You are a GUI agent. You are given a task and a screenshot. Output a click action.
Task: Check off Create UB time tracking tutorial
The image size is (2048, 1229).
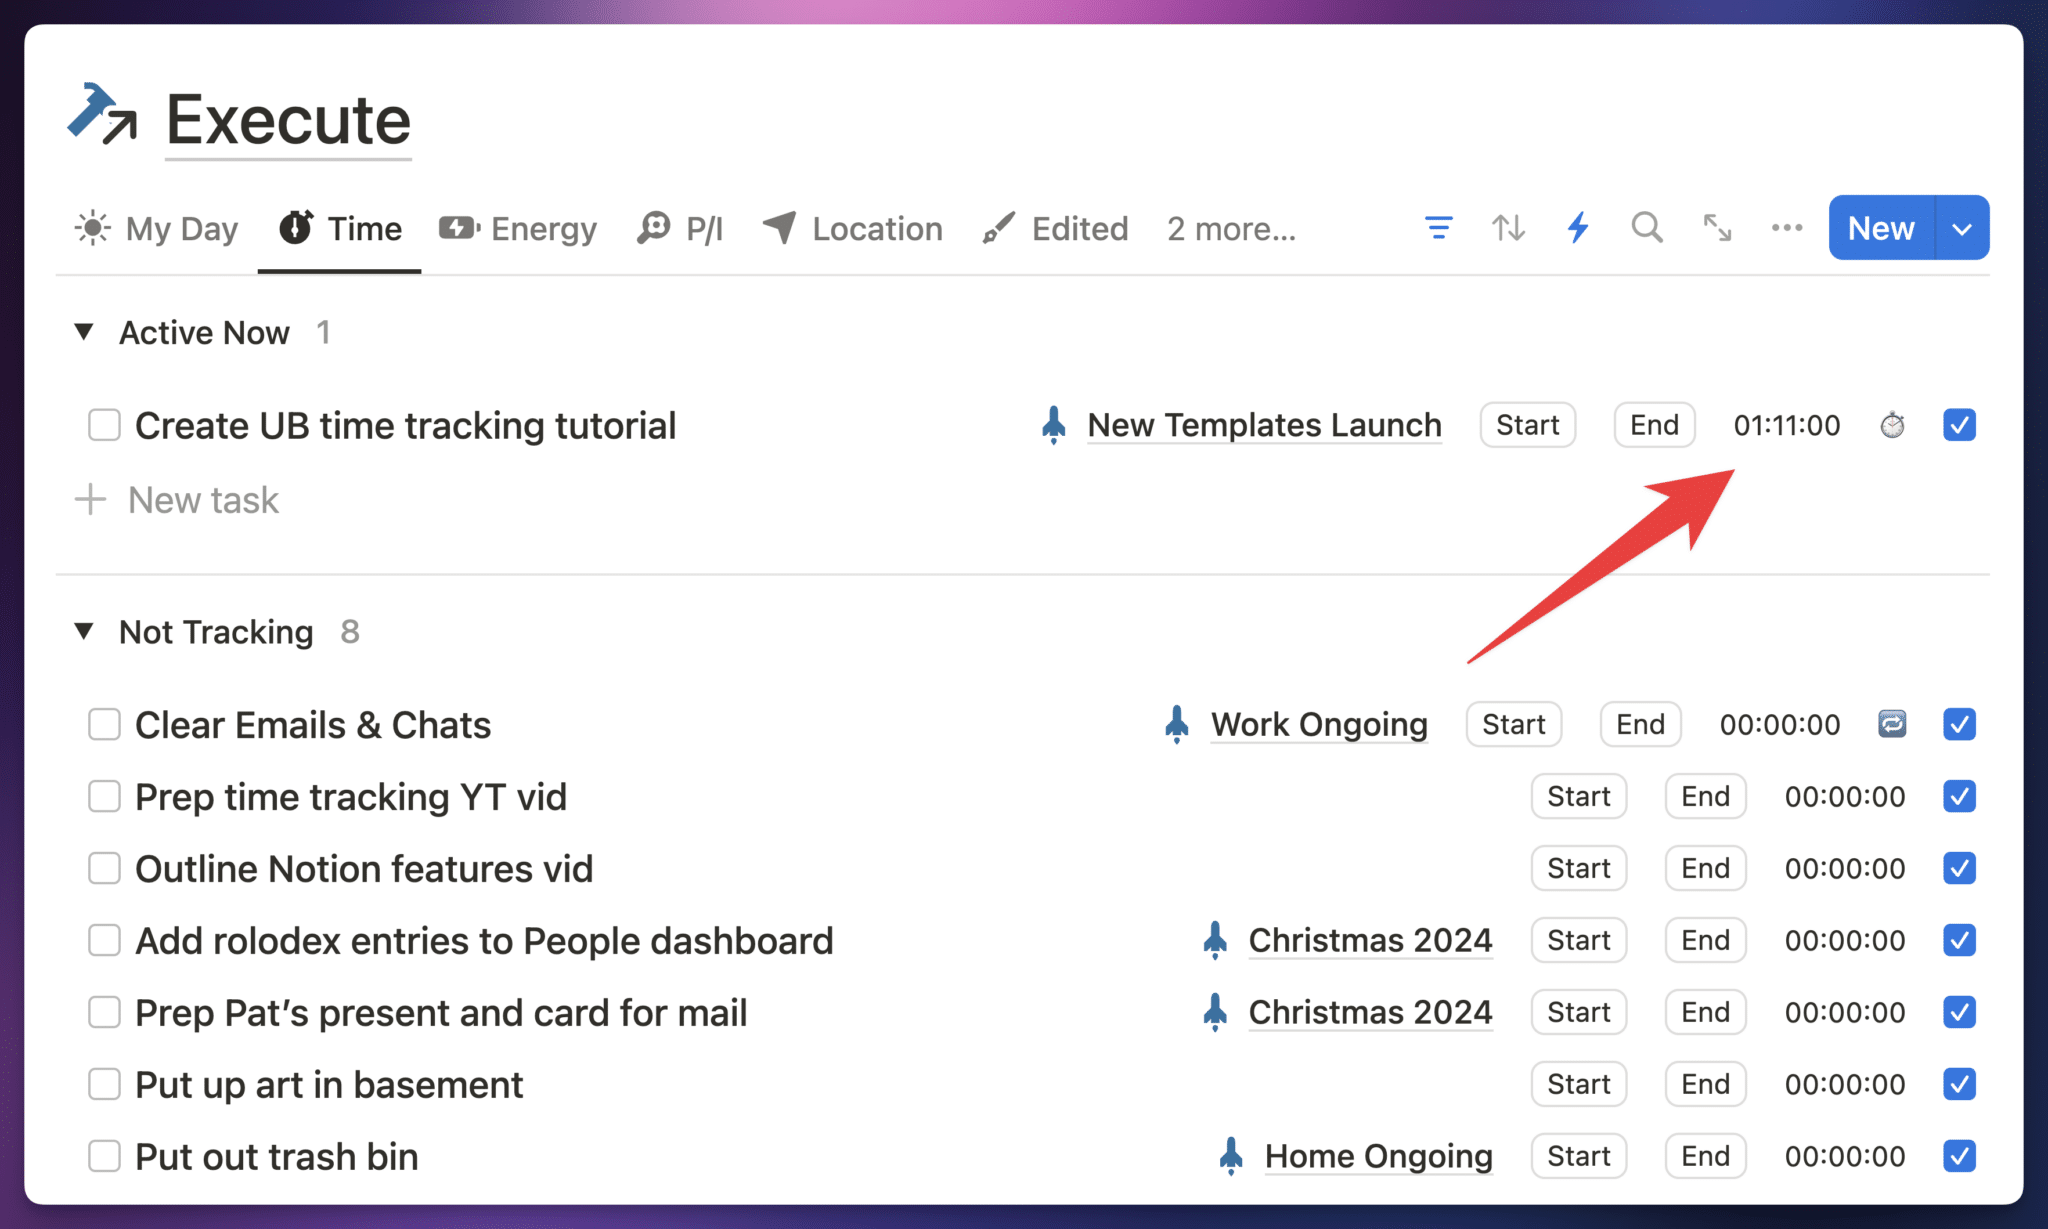104,425
